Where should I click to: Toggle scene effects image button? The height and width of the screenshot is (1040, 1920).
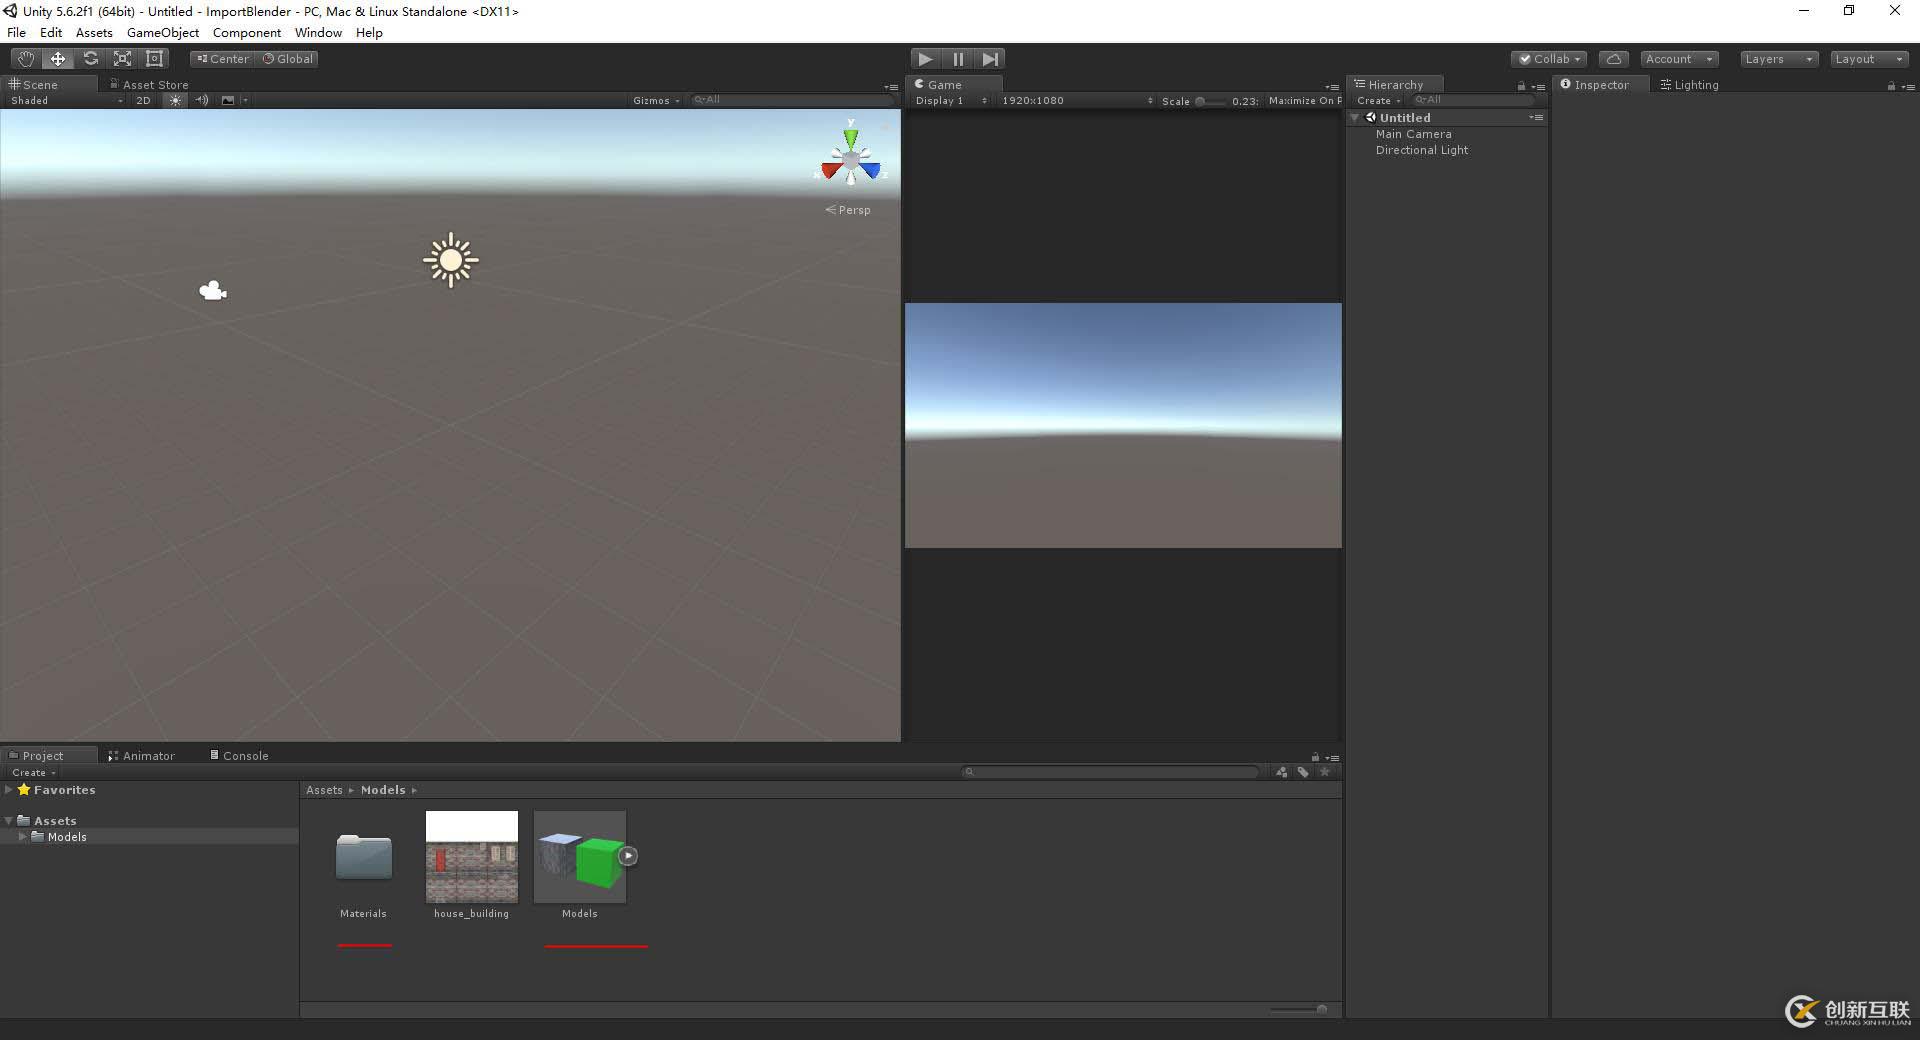[228, 100]
